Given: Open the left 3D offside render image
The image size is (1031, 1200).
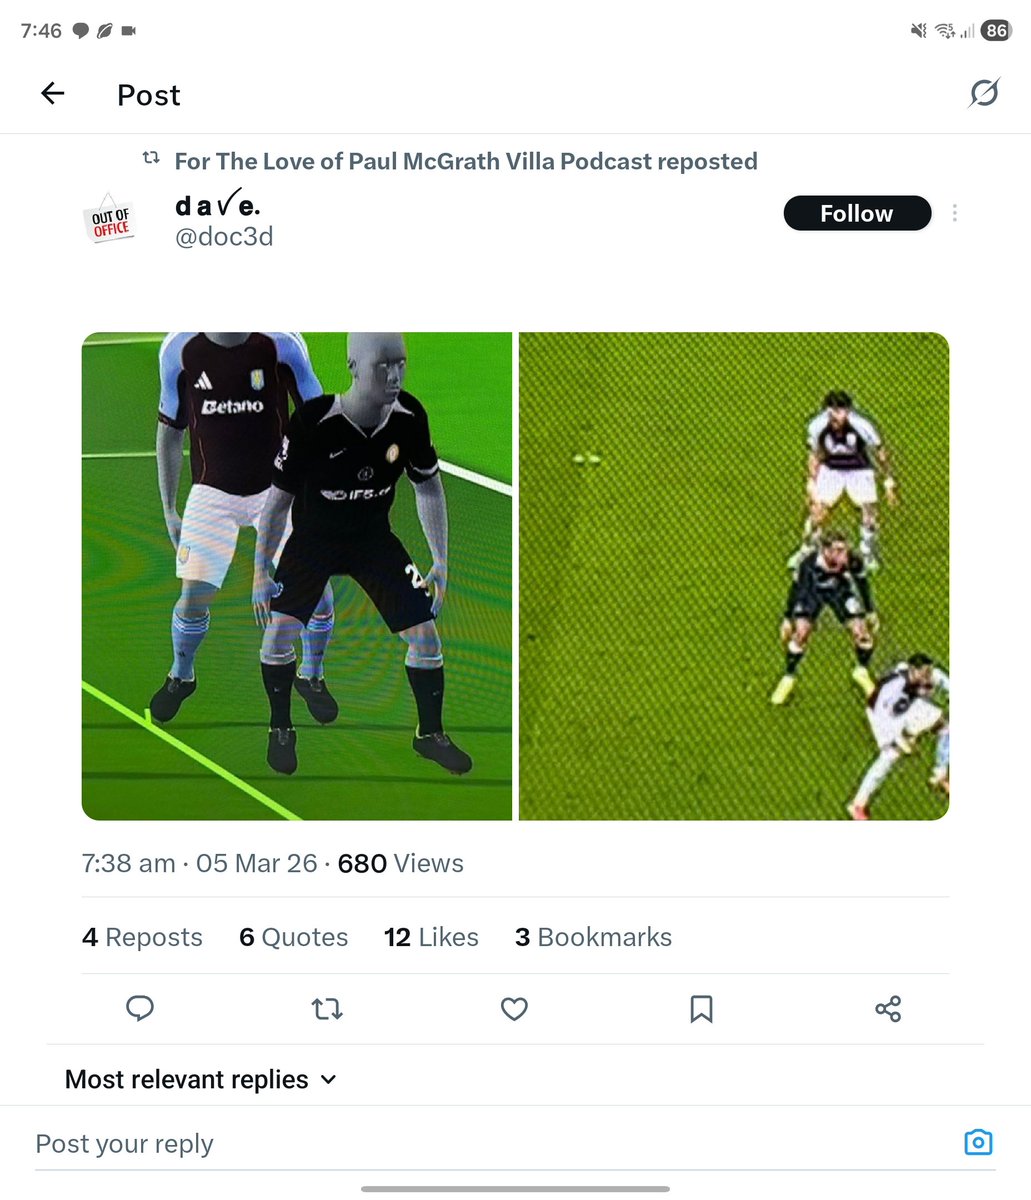Looking at the screenshot, I should click(x=297, y=576).
